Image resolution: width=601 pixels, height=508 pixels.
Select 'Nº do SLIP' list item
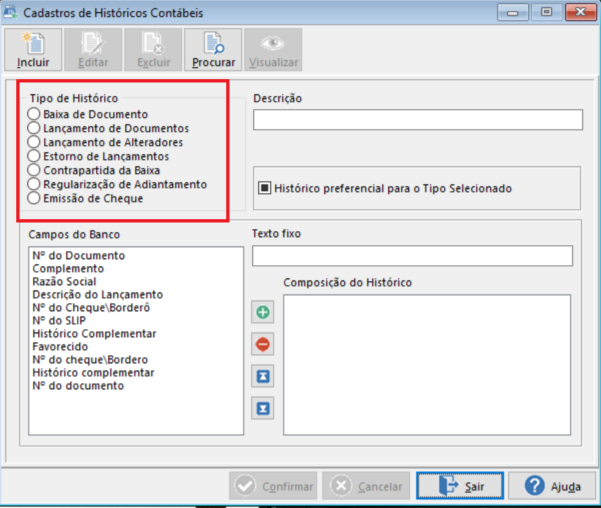pyautogui.click(x=59, y=321)
